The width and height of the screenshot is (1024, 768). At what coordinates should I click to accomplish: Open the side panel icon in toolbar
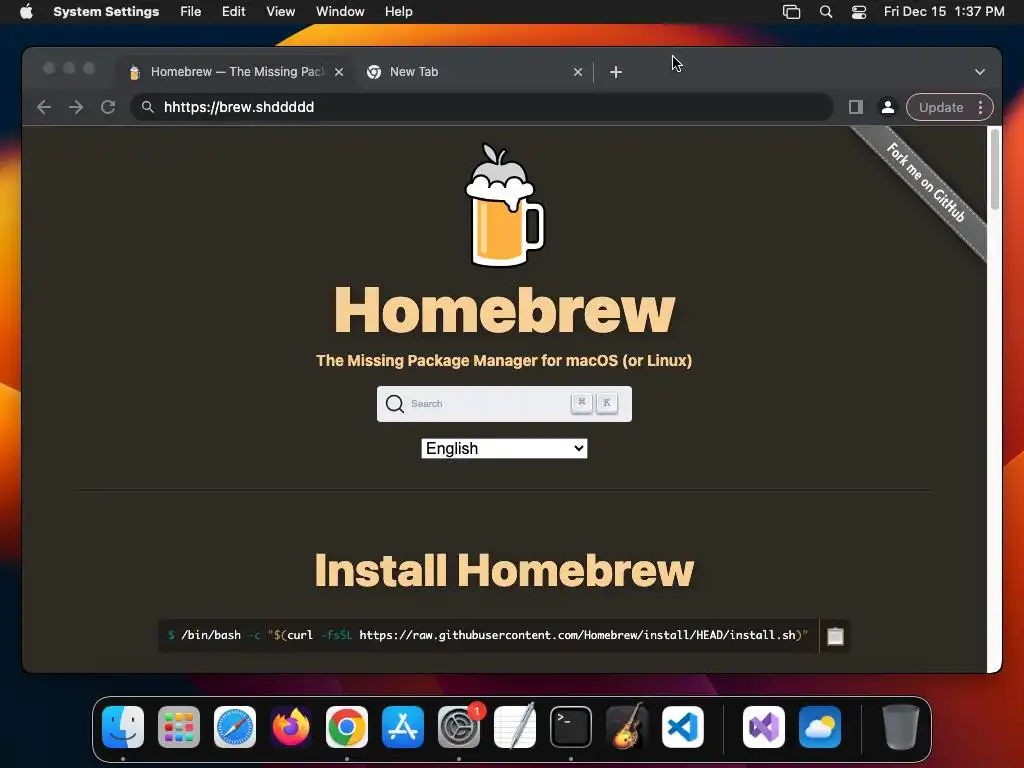pyautogui.click(x=856, y=107)
